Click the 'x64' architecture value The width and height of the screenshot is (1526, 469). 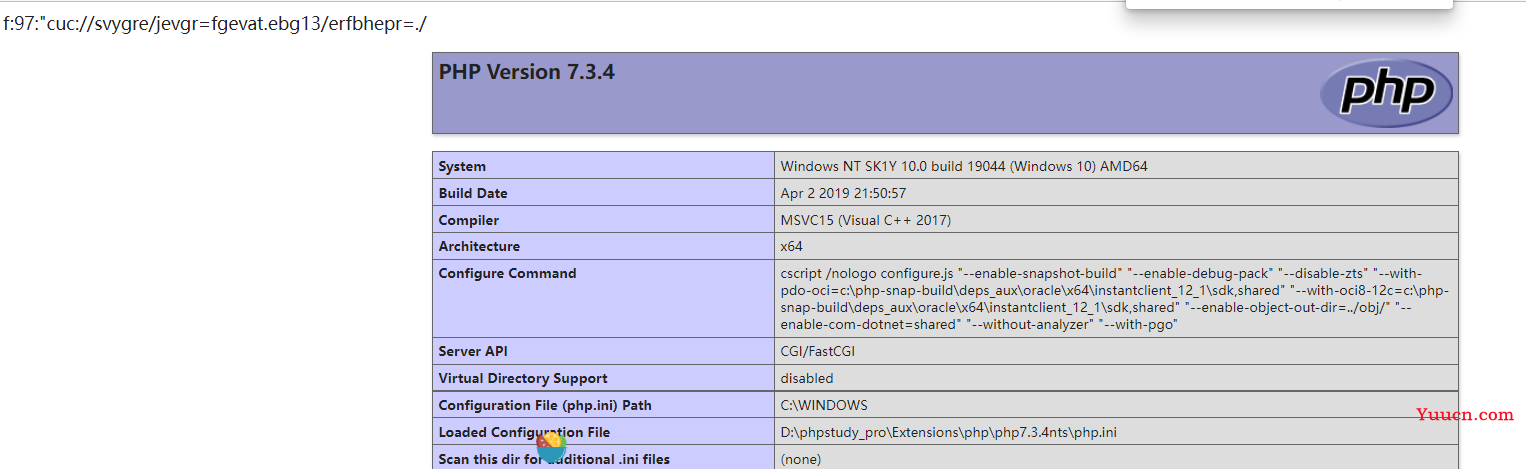point(791,246)
